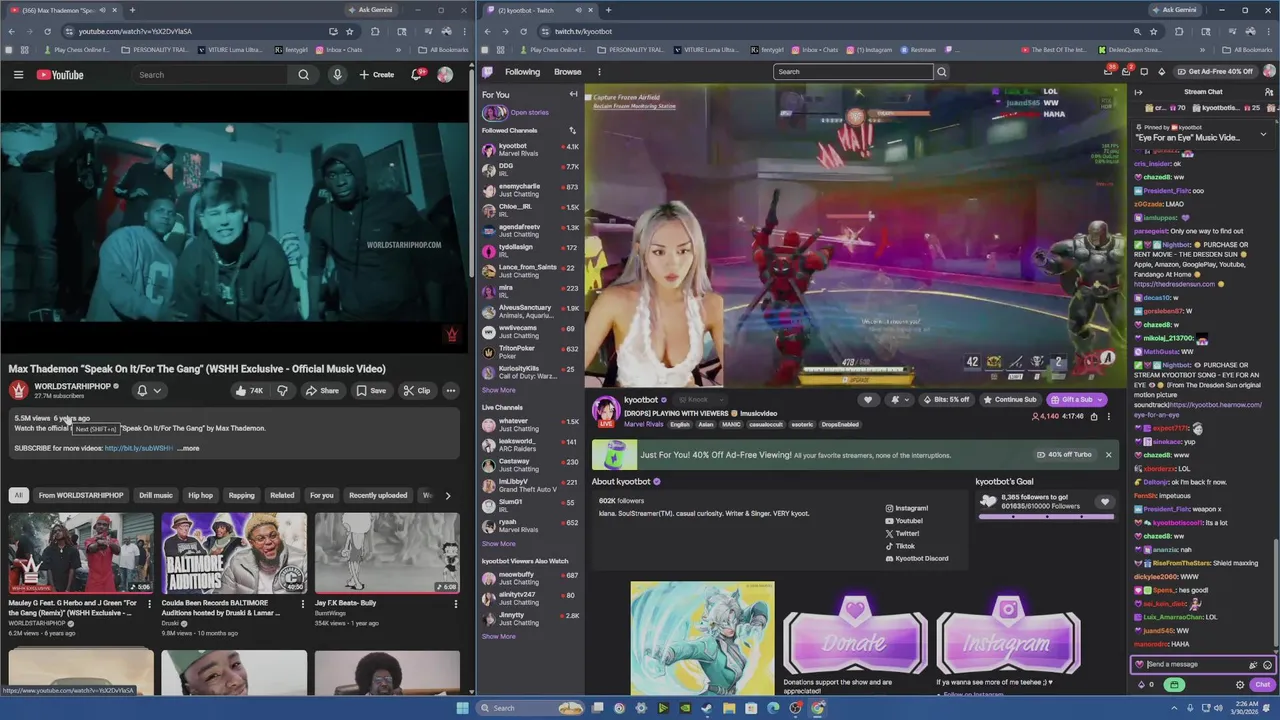Click 'Get Ad-Free 40% Off' button
The height and width of the screenshot is (720, 1280).
coord(1215,72)
